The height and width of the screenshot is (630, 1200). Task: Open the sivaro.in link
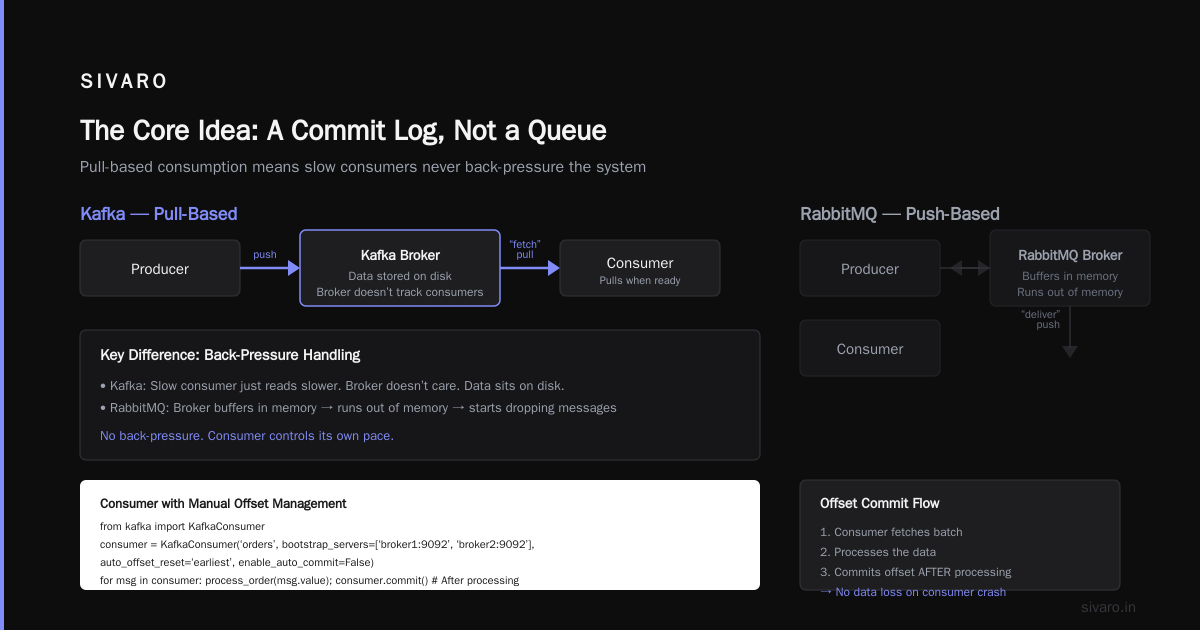1109,607
